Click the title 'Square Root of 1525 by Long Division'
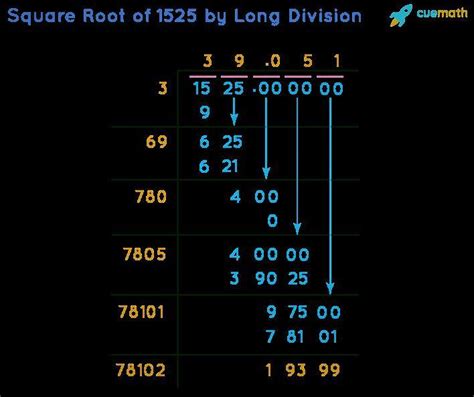This screenshot has width=474, height=397. pyautogui.click(x=184, y=16)
